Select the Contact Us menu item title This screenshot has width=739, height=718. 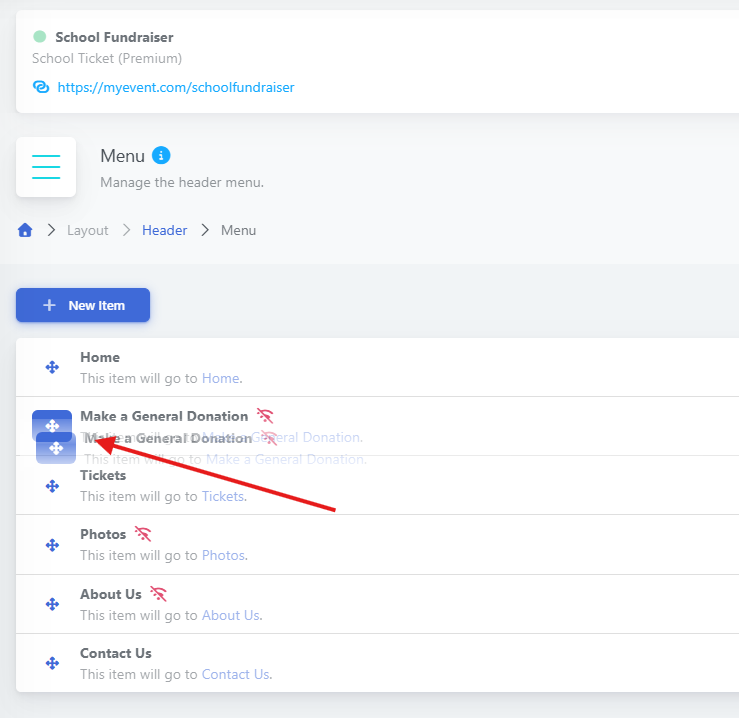point(116,653)
